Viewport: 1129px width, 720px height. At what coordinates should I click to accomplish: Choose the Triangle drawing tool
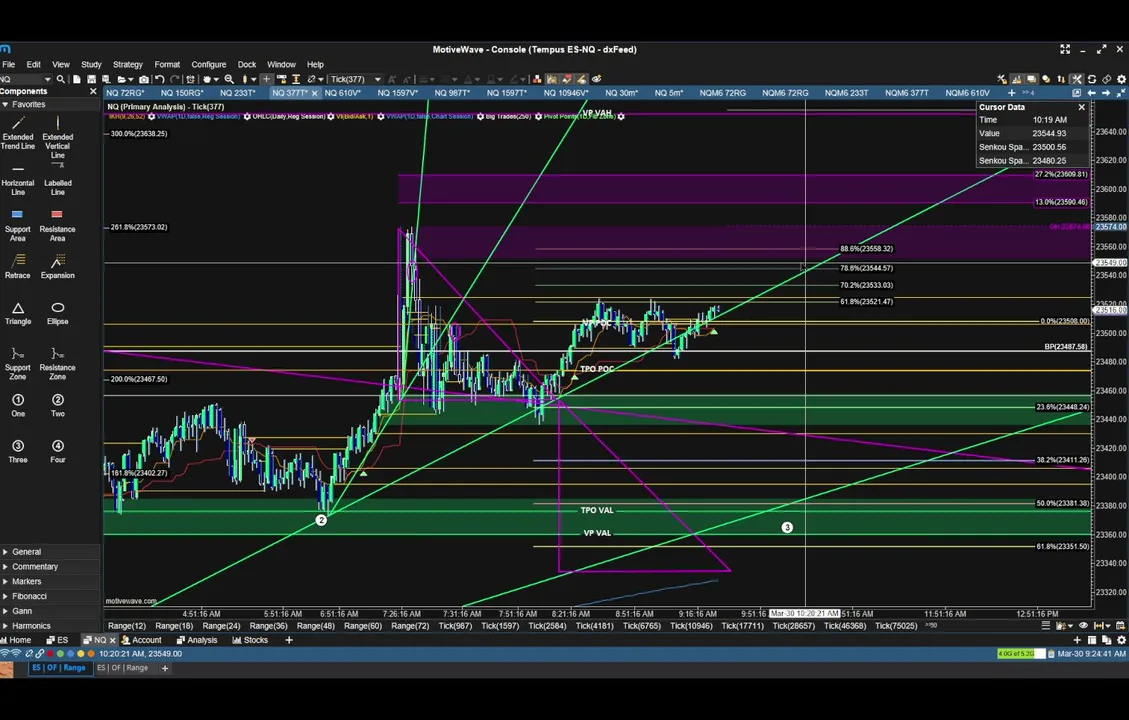click(18, 313)
